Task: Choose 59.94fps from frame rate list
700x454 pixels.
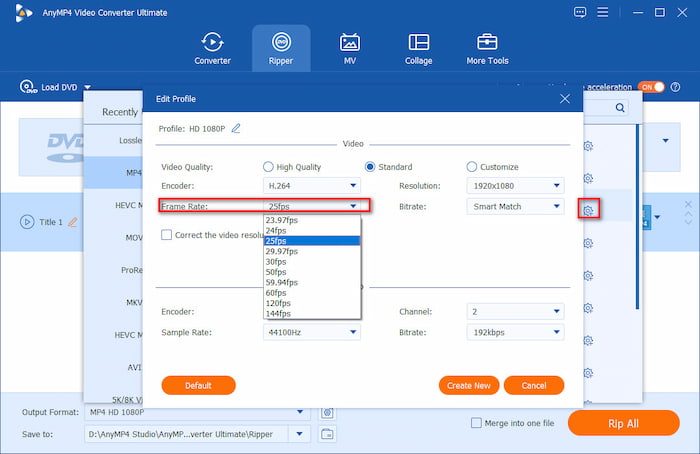Action: pyautogui.click(x=312, y=282)
